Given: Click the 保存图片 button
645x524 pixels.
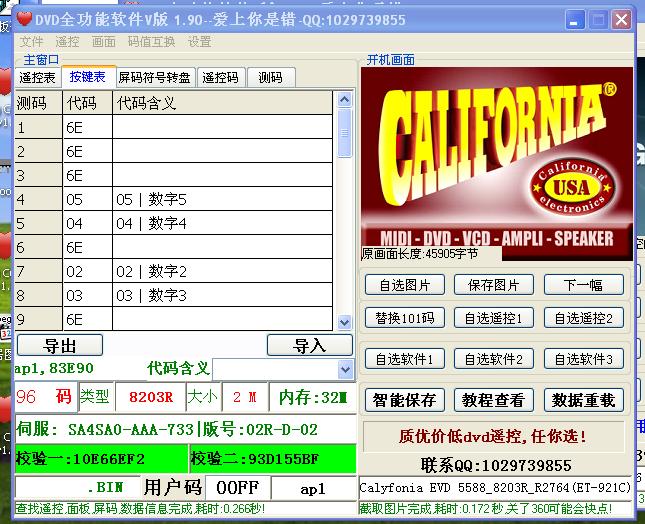Looking at the screenshot, I should pos(494,285).
